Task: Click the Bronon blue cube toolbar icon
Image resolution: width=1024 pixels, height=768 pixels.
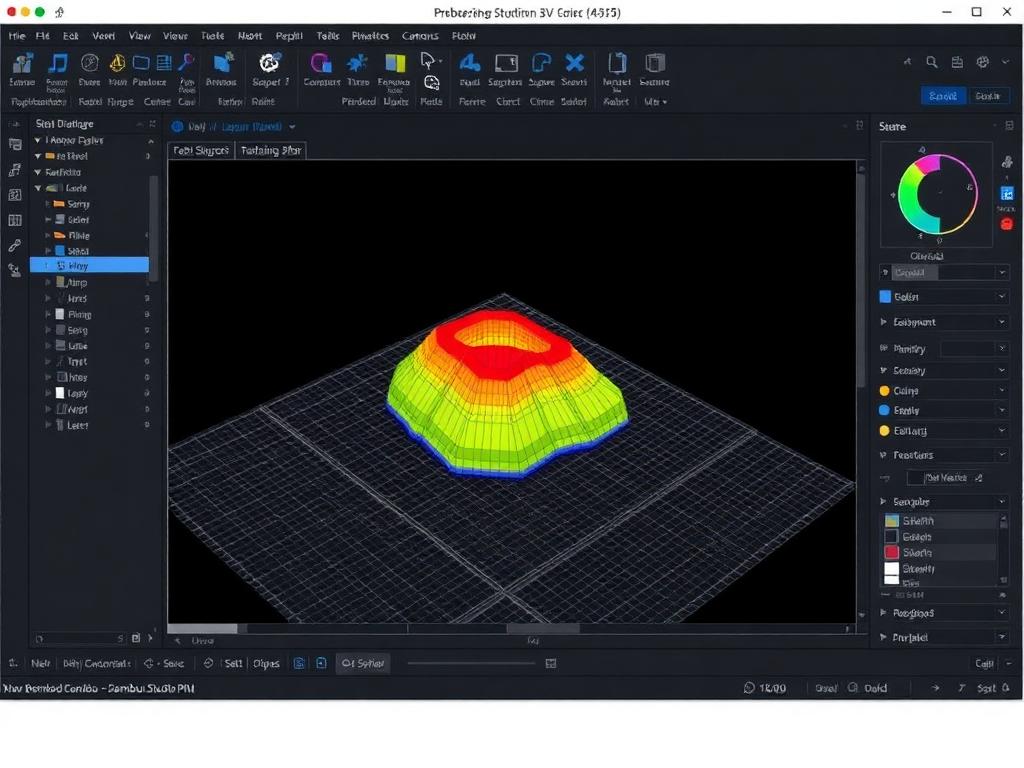Action: coord(223,63)
